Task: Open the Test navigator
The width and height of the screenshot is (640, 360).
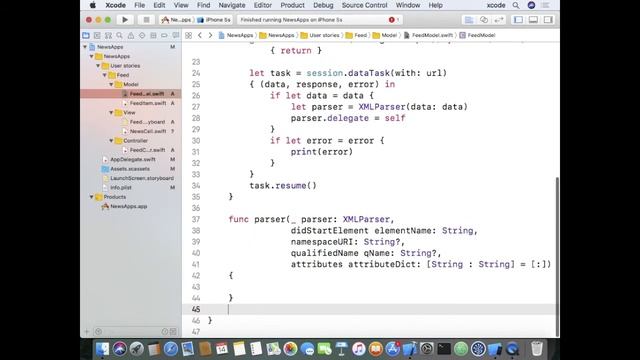Action: (142, 36)
